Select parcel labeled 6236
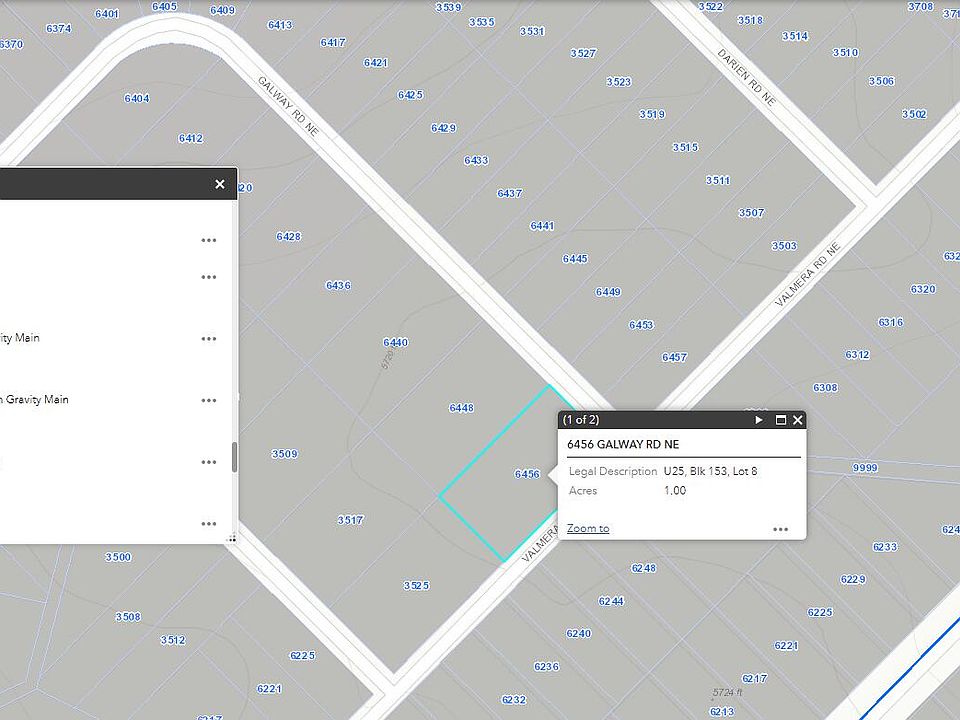Image resolution: width=960 pixels, height=720 pixels. tap(546, 666)
